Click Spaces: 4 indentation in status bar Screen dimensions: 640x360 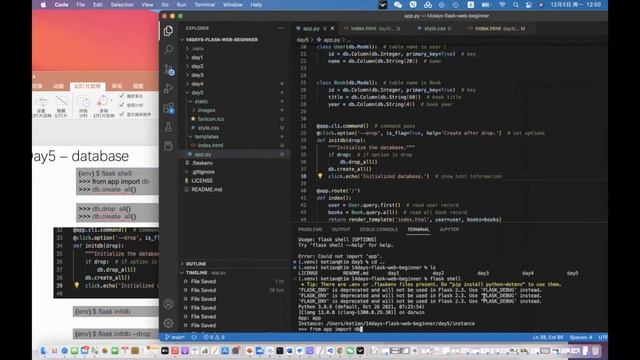tap(580, 337)
